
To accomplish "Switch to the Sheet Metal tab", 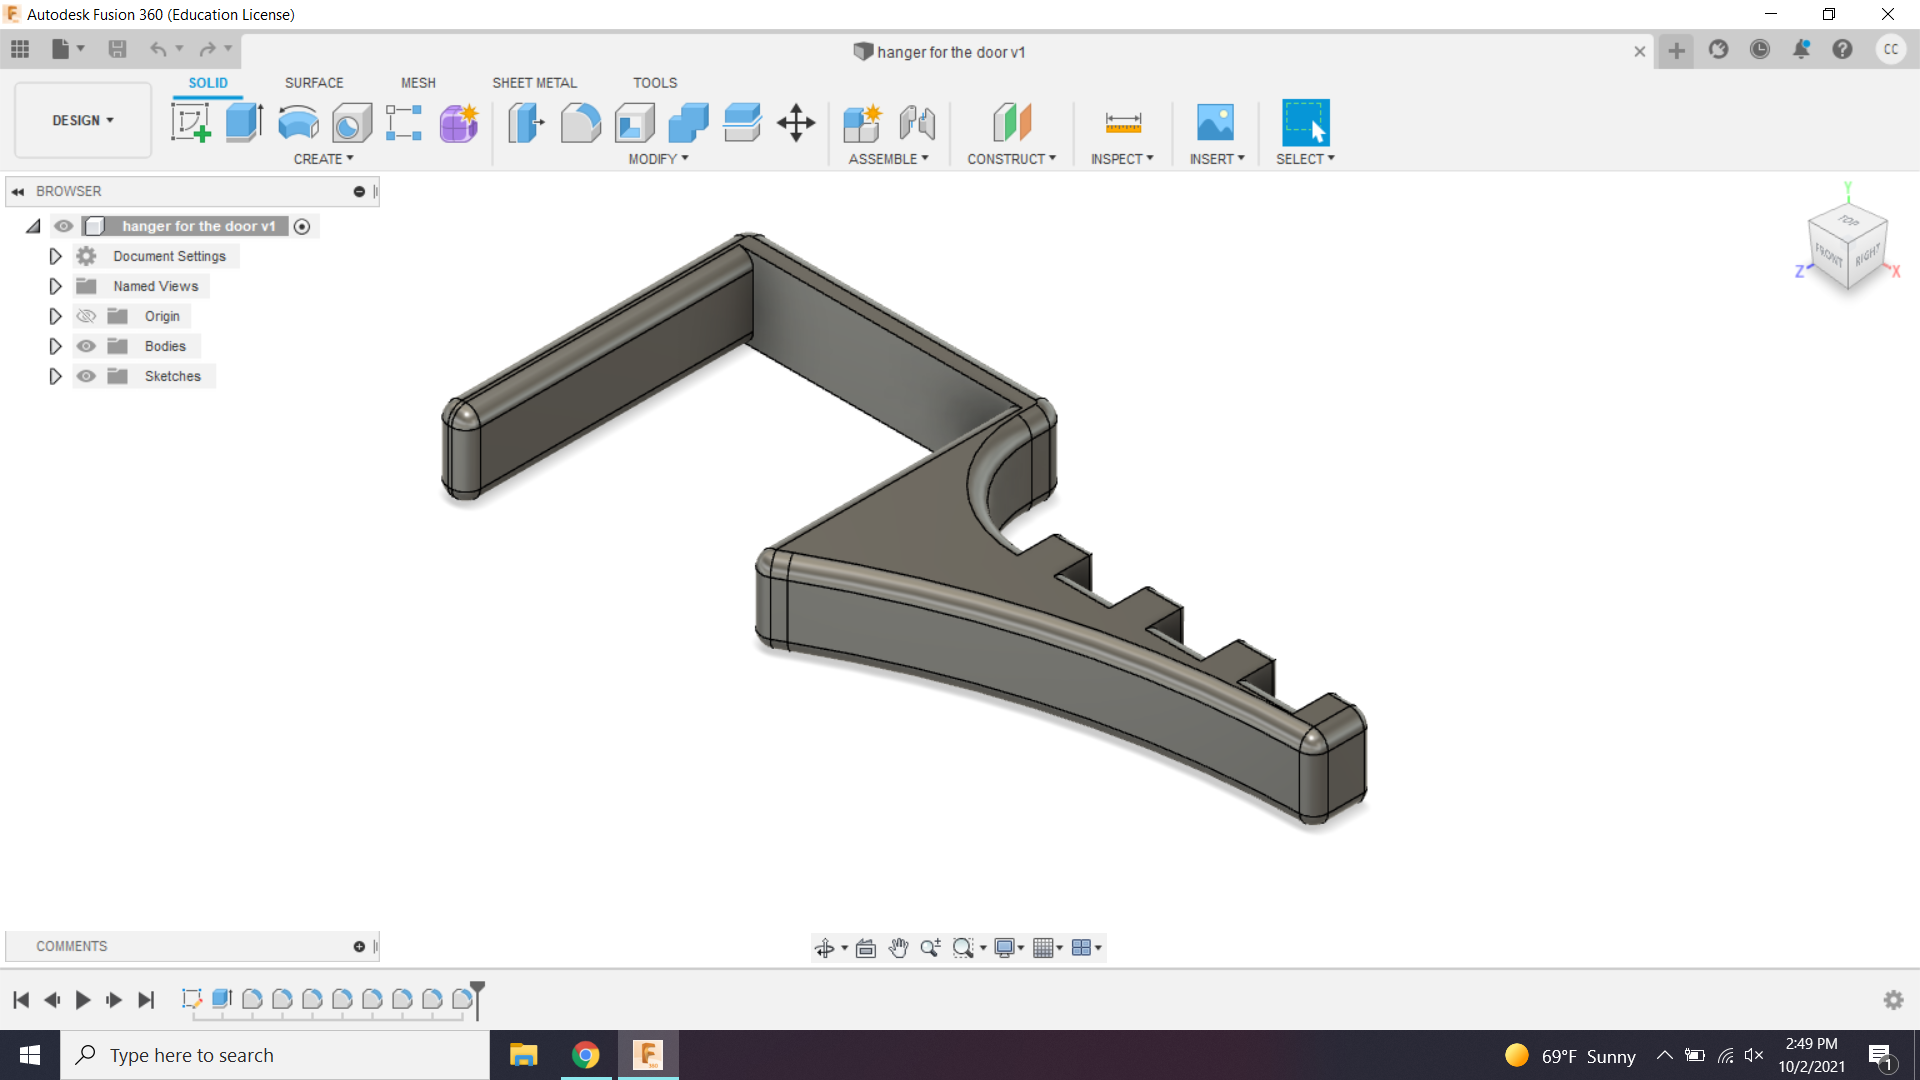I will point(534,82).
